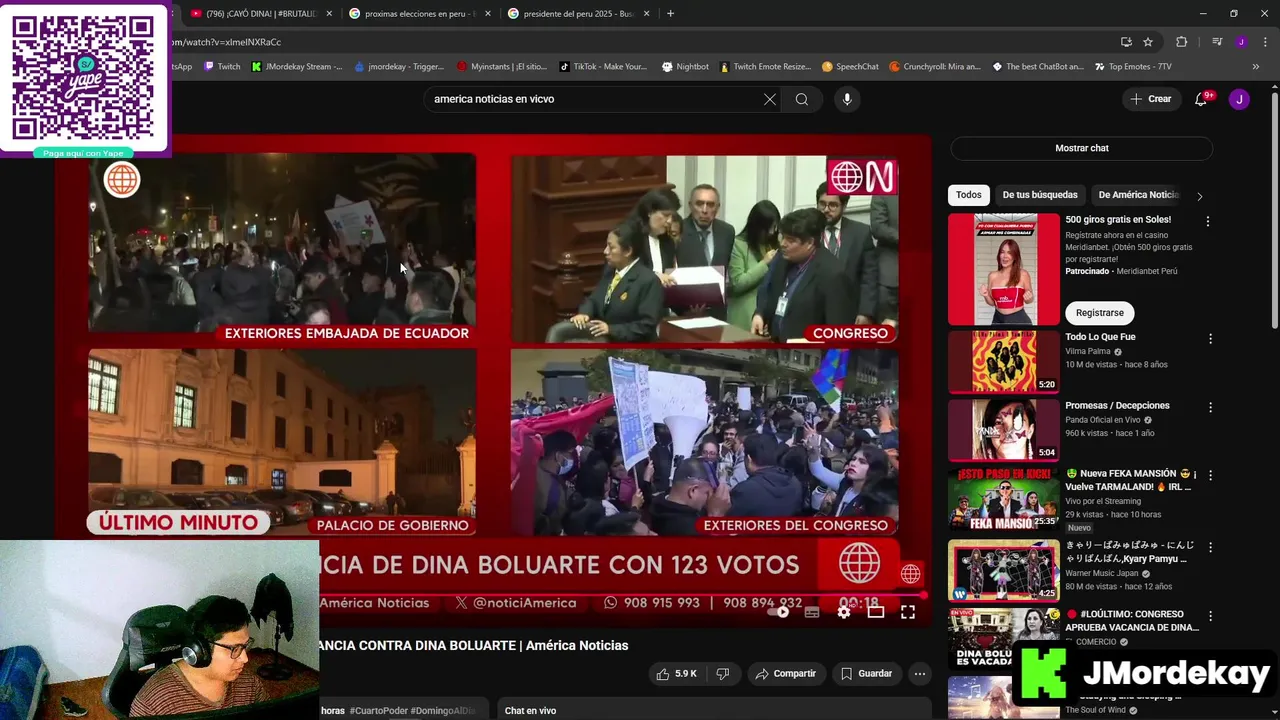
Task: Open a new browser tab
Action: [670, 13]
